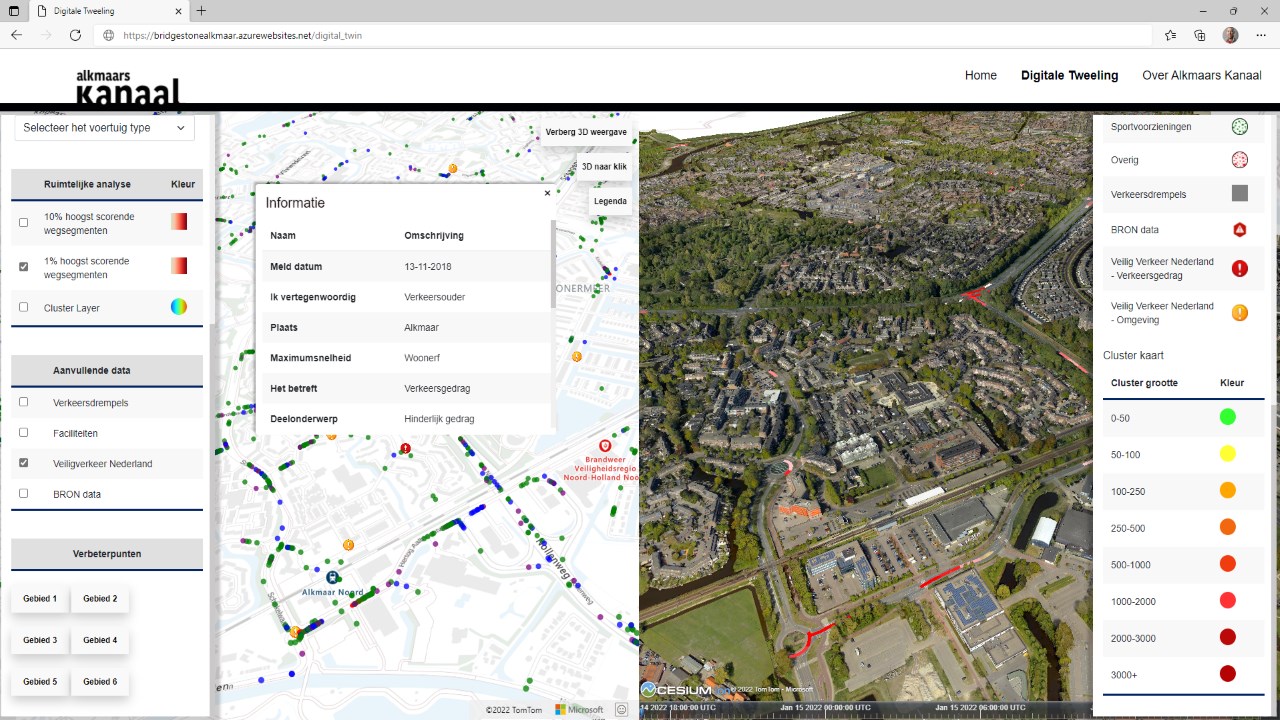Click the Sportvoorzieningen green legend icon

1239,127
